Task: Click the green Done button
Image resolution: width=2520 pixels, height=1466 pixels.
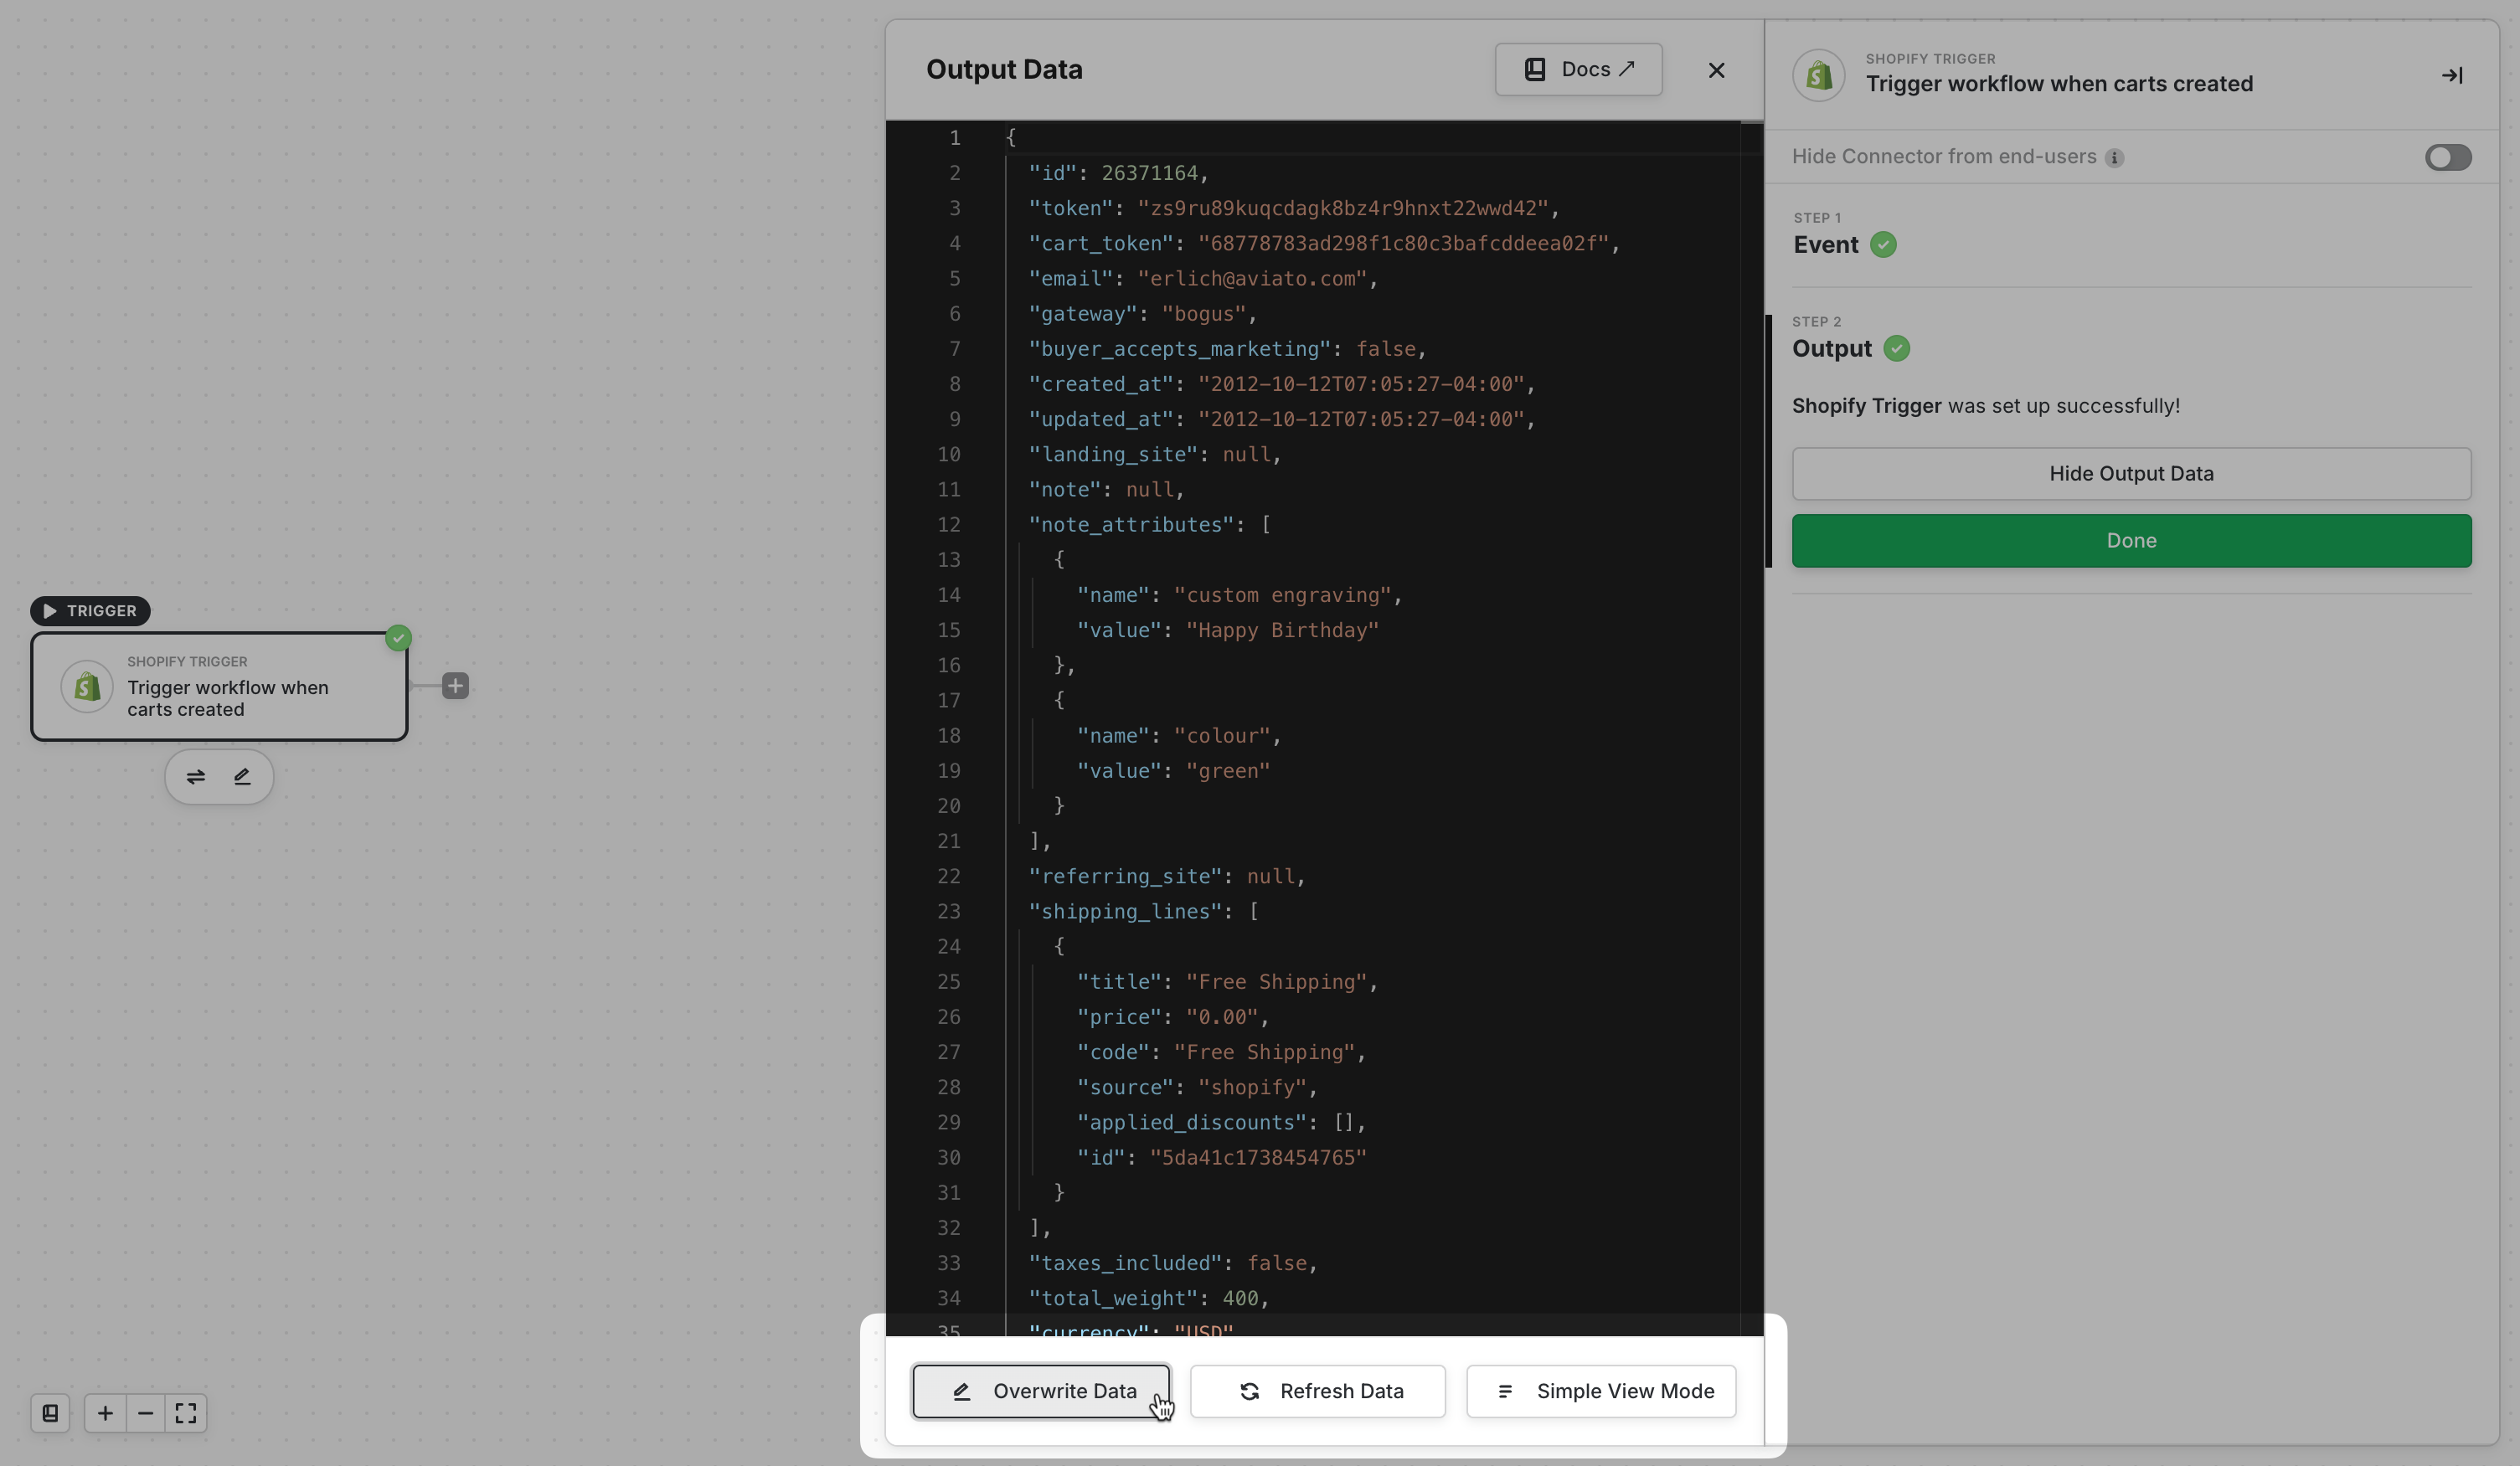Action: tap(2131, 541)
